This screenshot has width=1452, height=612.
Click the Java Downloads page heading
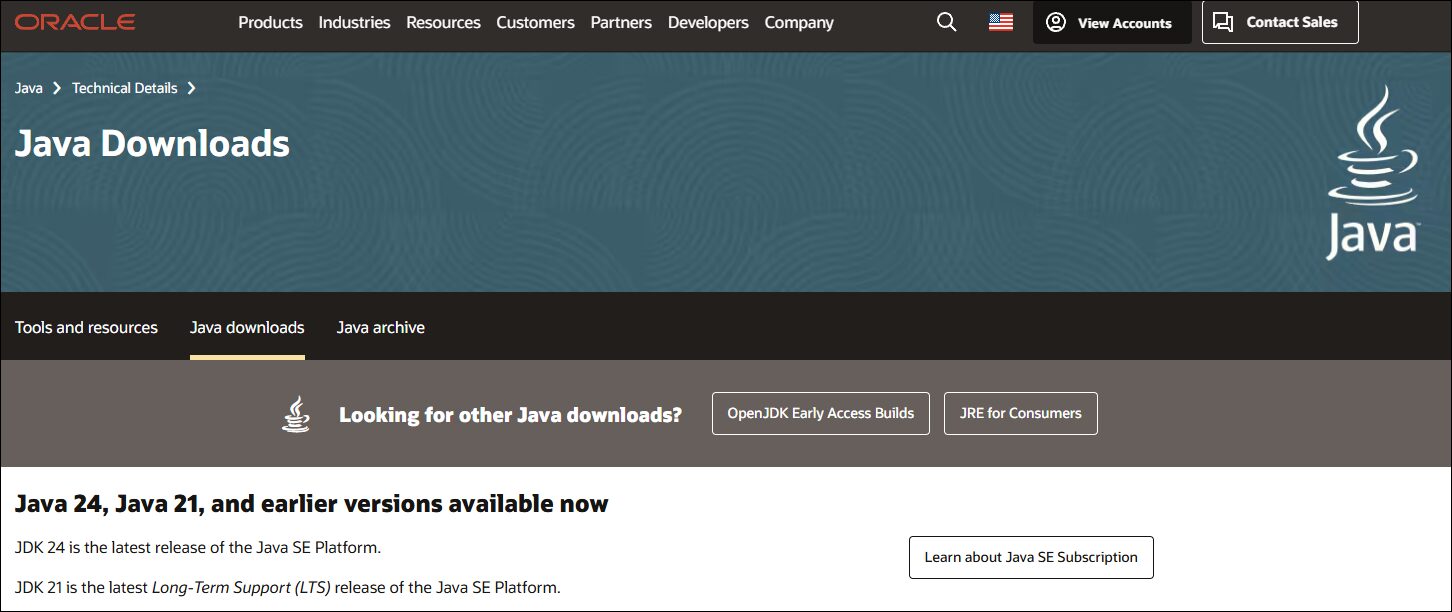click(x=152, y=144)
